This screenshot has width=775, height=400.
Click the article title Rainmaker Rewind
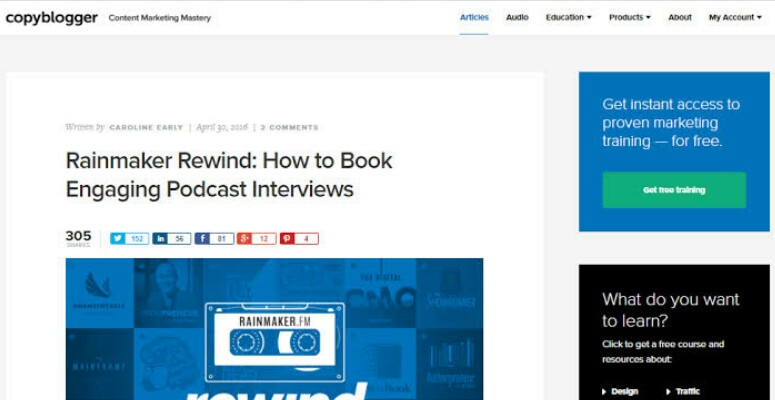[229, 175]
